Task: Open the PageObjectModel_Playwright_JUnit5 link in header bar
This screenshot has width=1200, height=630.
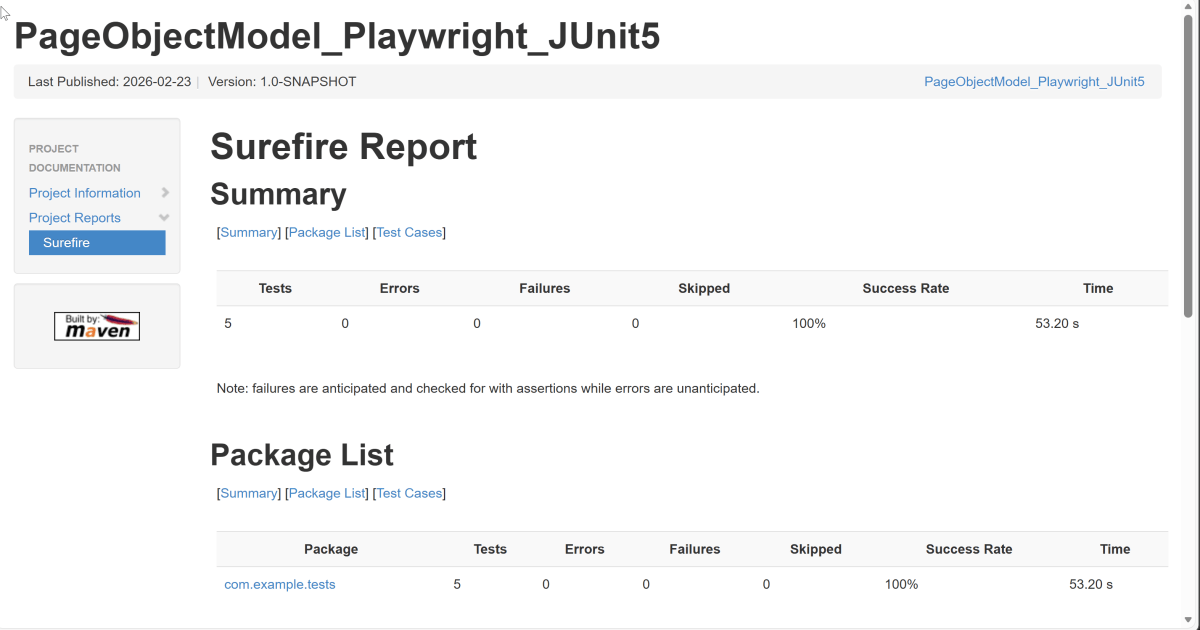Action: 1034,82
